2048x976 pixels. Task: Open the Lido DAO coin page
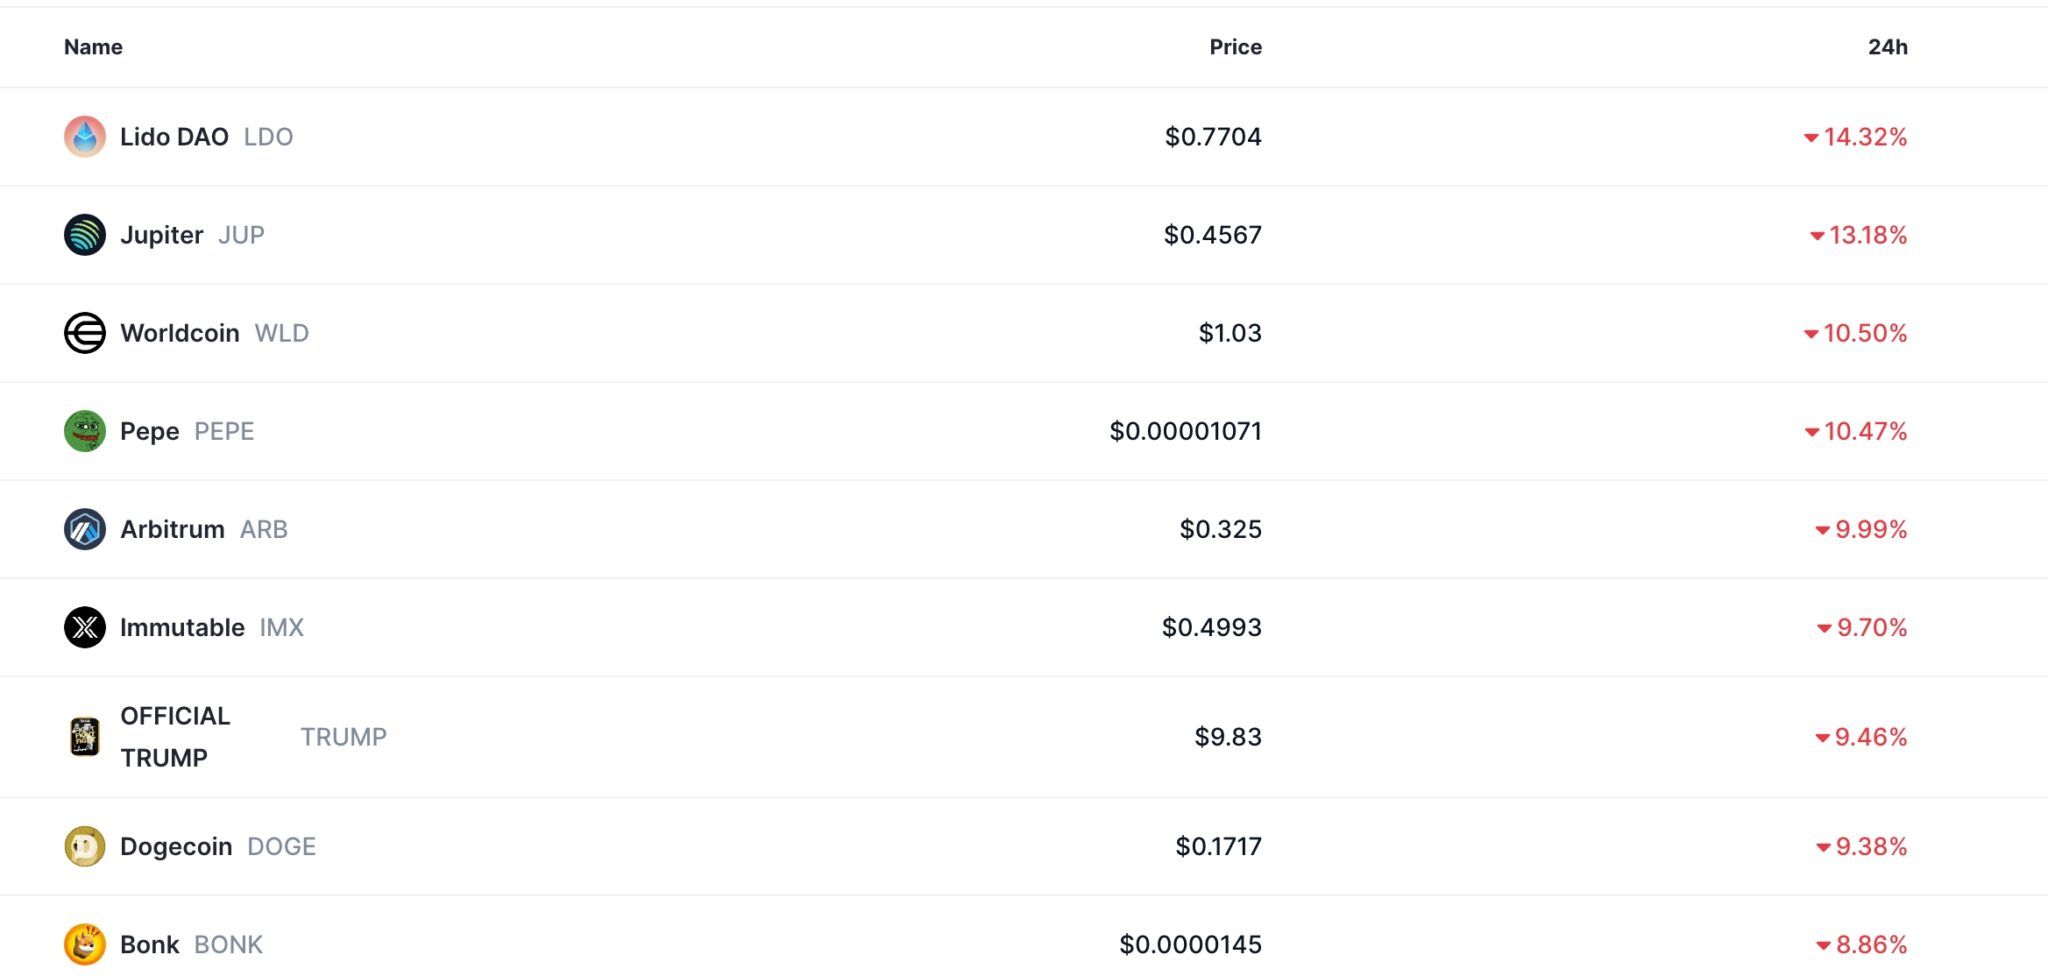[x=174, y=137]
